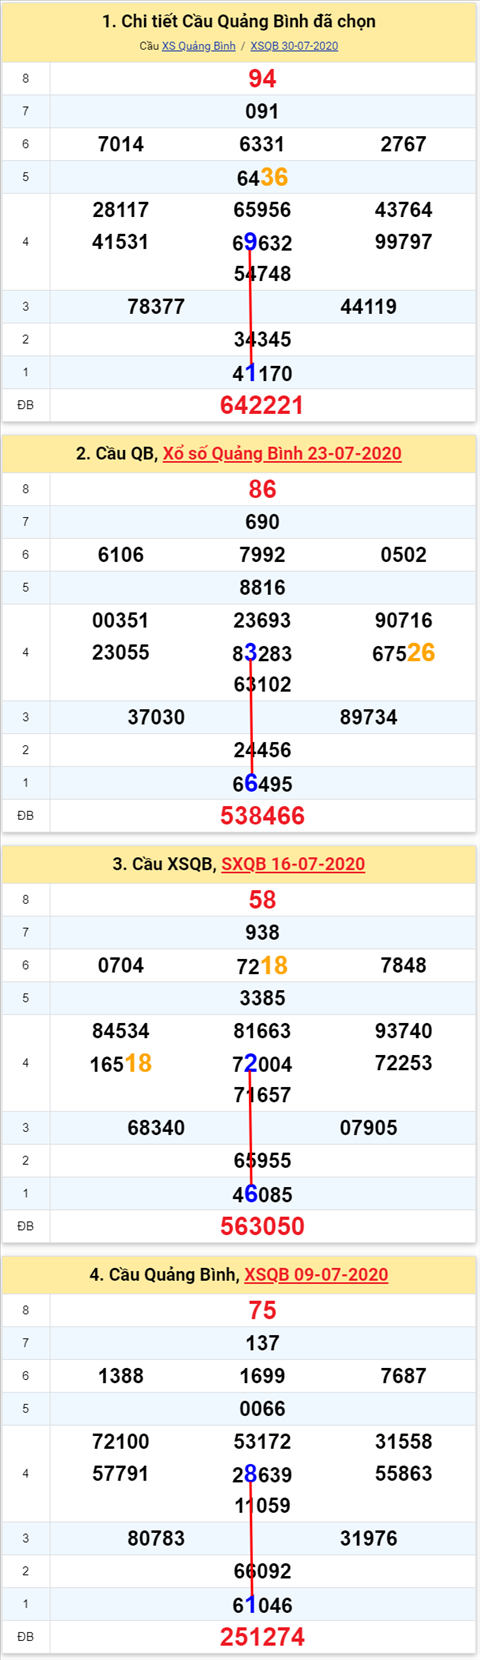This screenshot has width=480, height=1660.
Task: Select the number 0066
Action: (x=262, y=1409)
